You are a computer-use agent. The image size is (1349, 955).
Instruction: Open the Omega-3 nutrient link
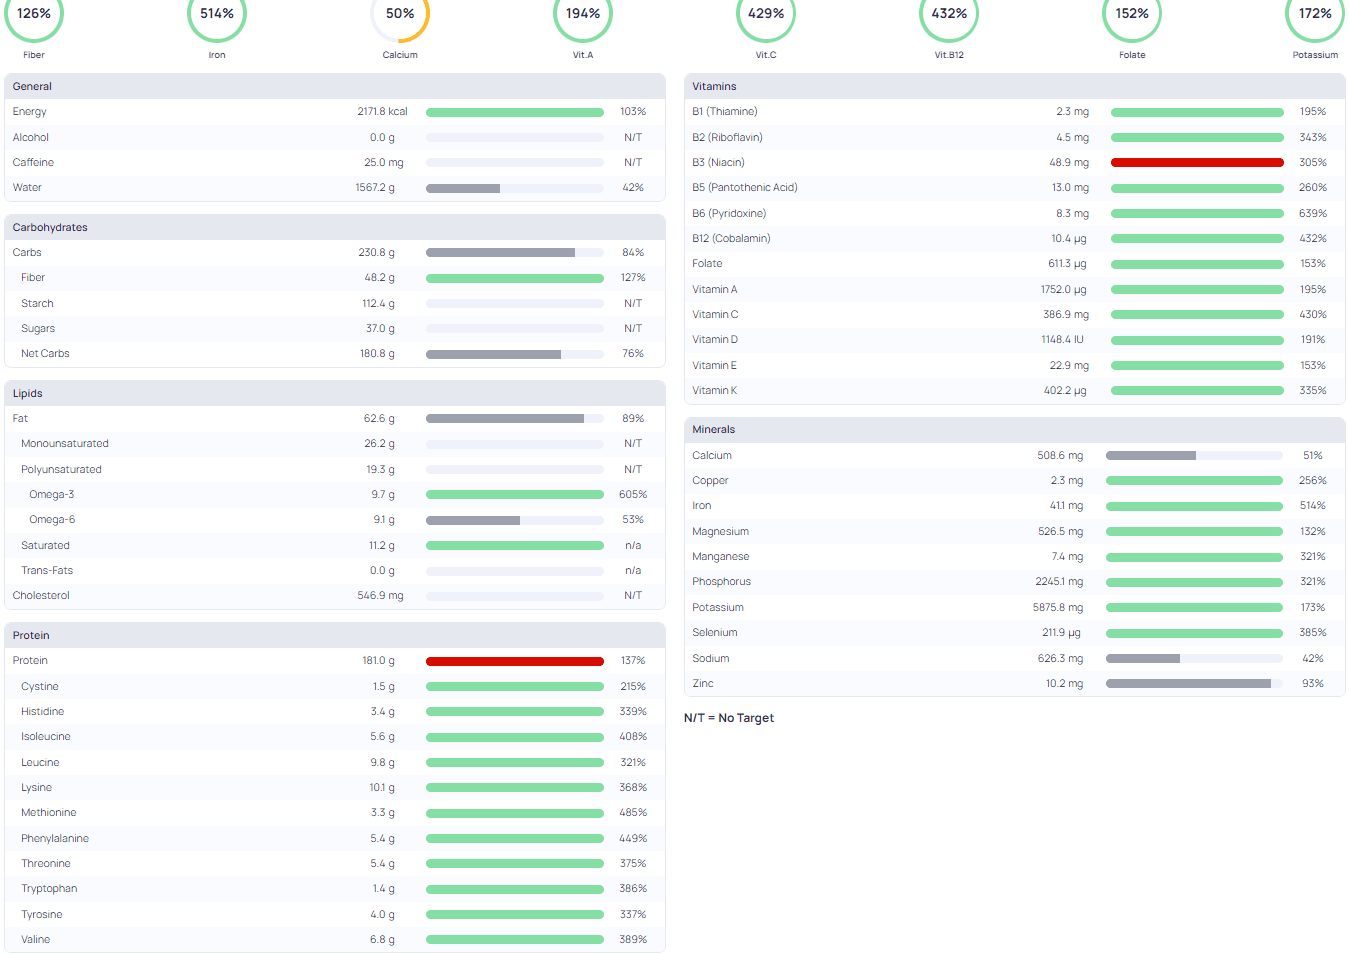point(52,495)
